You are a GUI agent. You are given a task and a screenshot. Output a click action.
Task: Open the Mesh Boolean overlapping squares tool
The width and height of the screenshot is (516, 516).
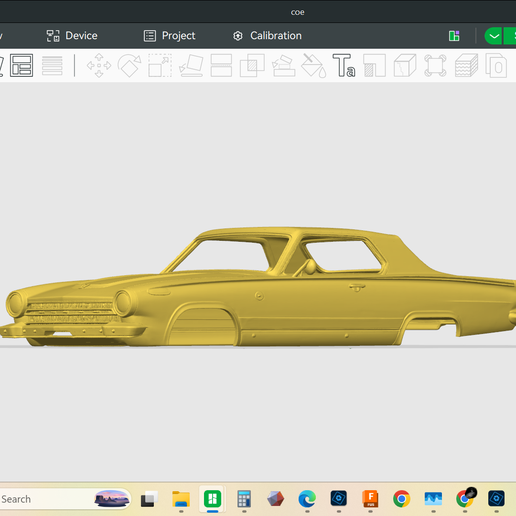tap(252, 65)
